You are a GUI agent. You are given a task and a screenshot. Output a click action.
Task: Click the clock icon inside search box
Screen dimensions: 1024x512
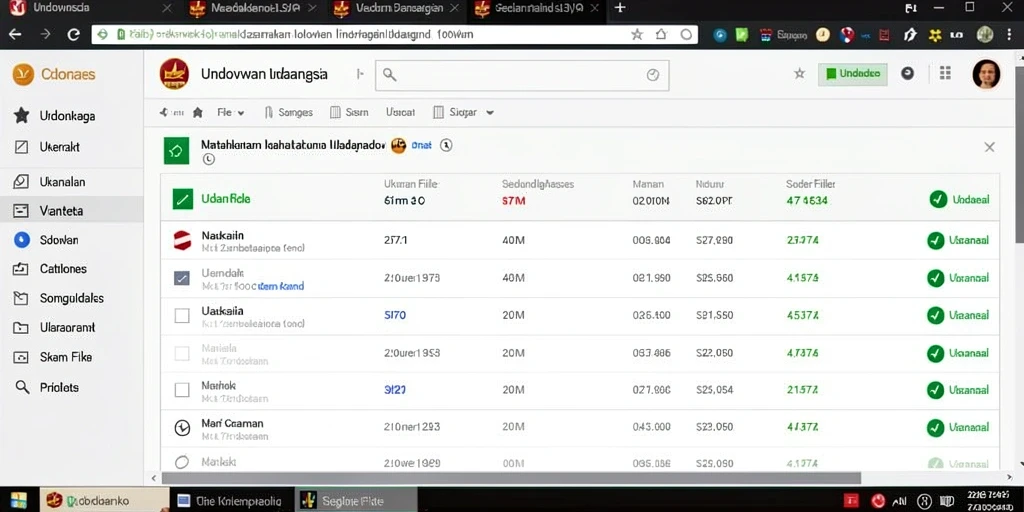(x=652, y=75)
